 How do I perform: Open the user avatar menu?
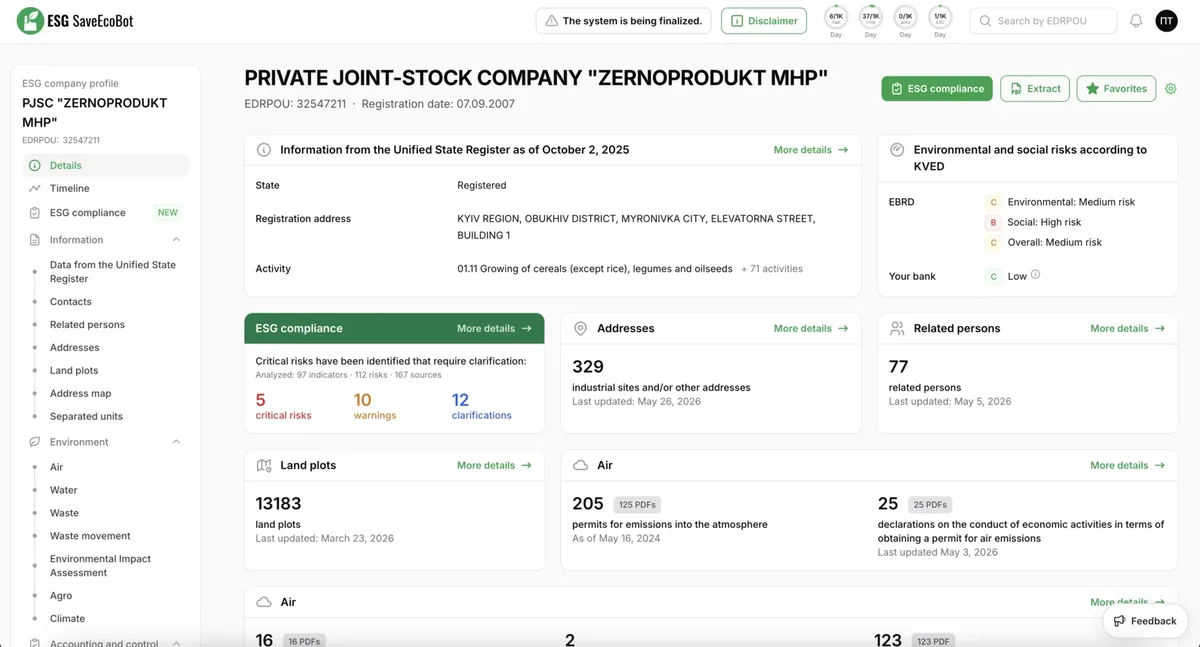tap(1167, 21)
